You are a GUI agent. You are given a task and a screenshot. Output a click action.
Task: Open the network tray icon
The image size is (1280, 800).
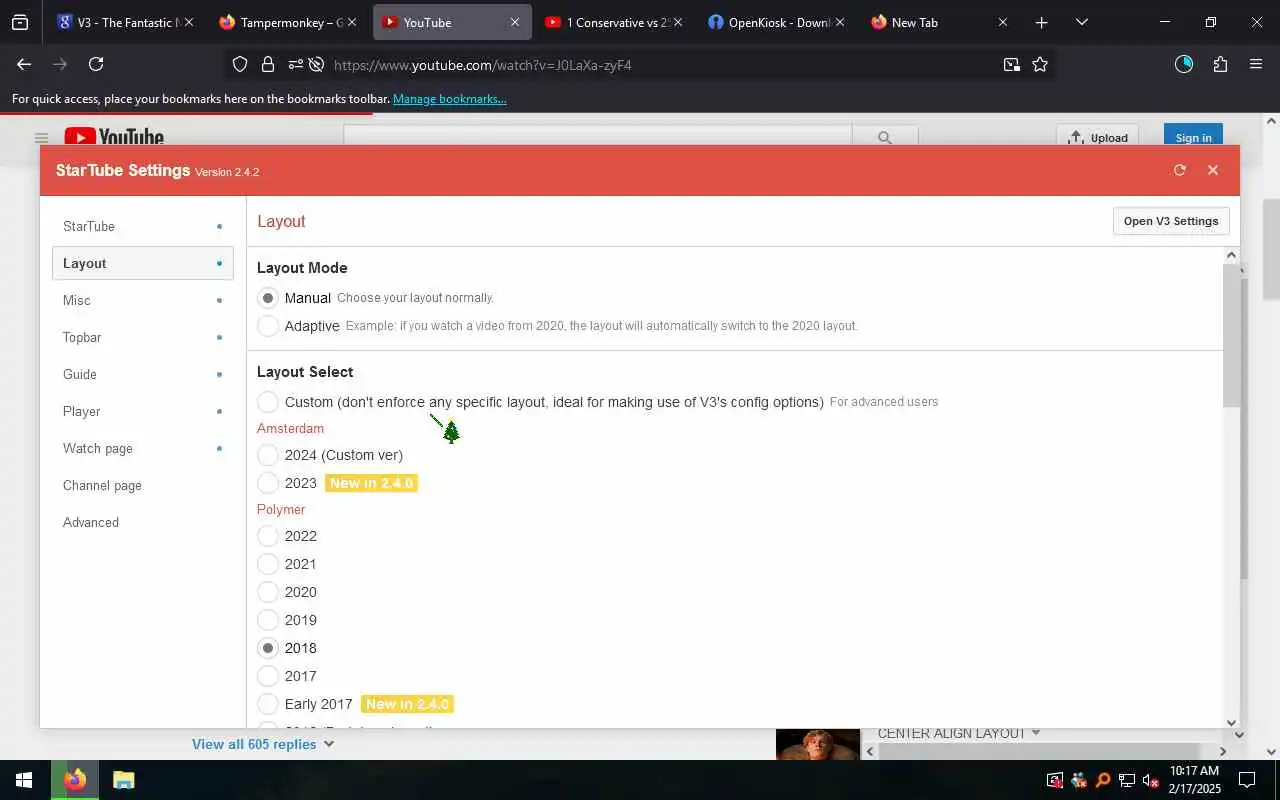pyautogui.click(x=1126, y=780)
